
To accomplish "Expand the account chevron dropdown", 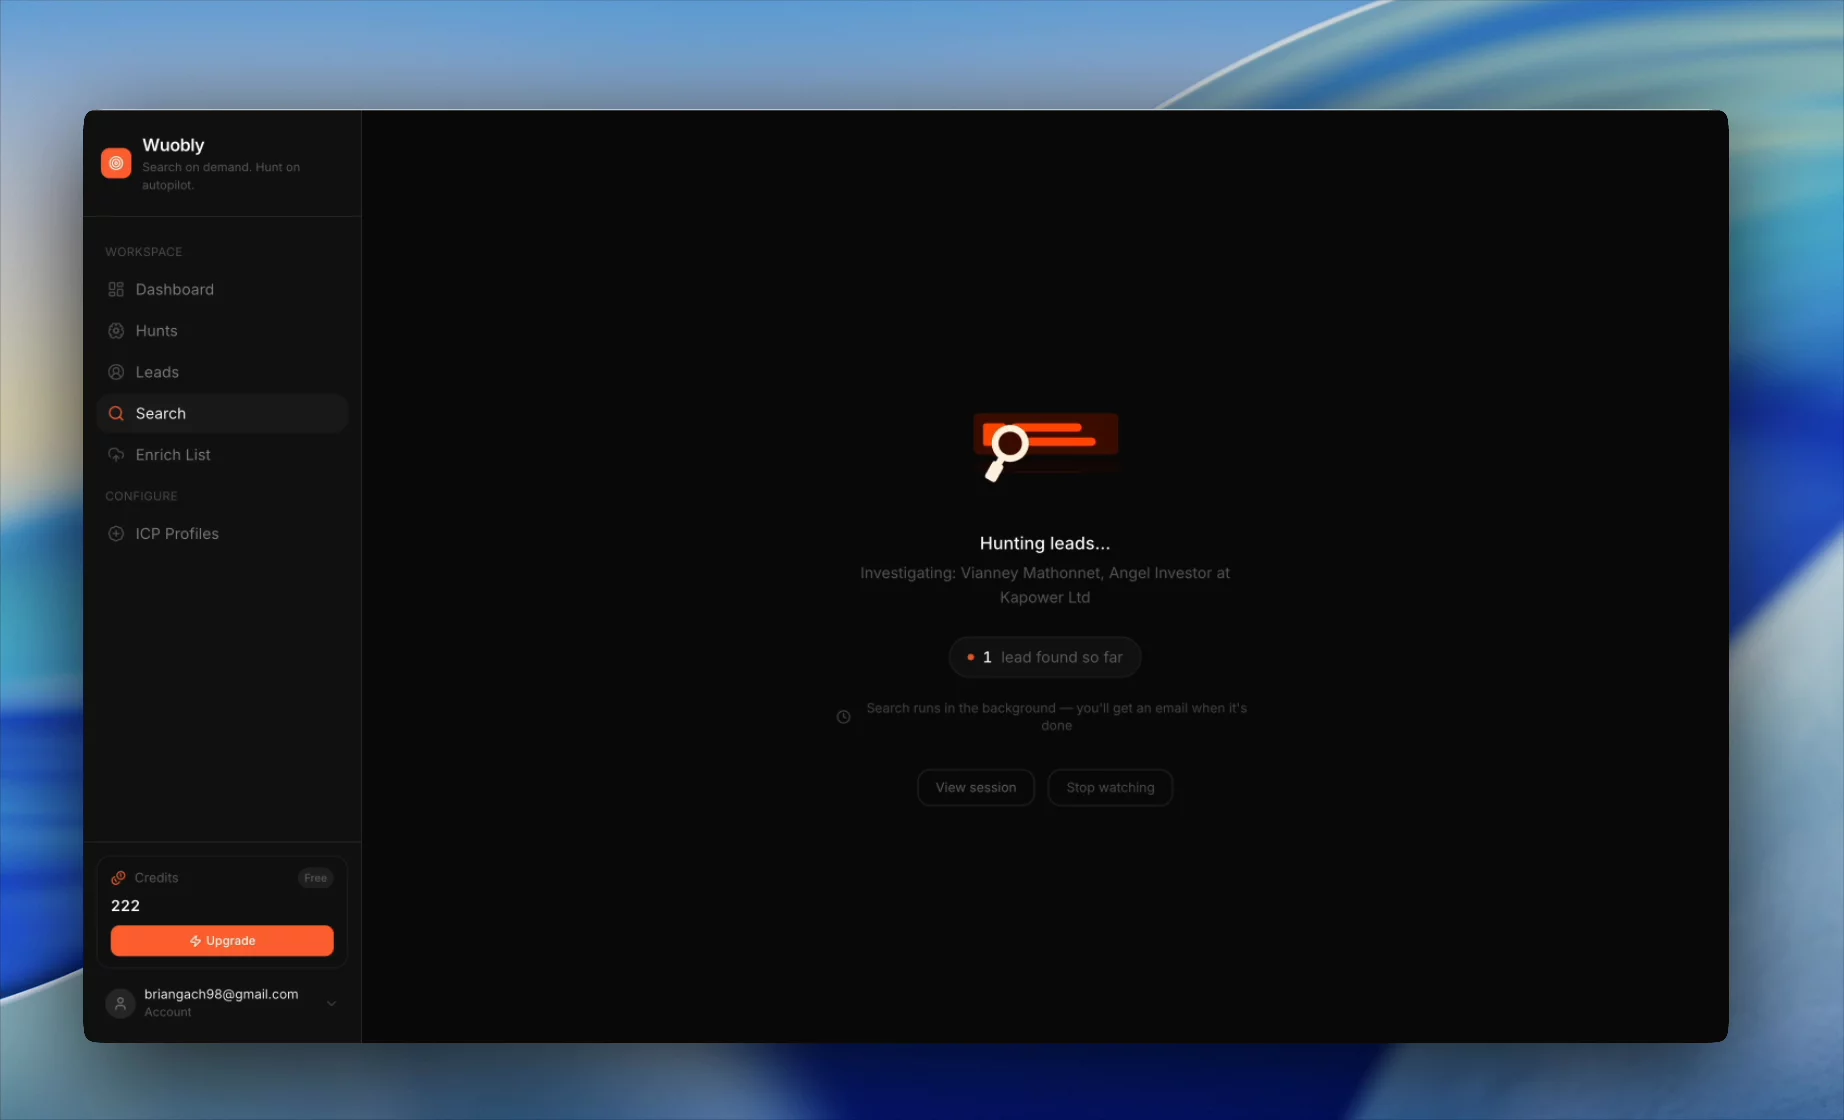I will tap(331, 1003).
